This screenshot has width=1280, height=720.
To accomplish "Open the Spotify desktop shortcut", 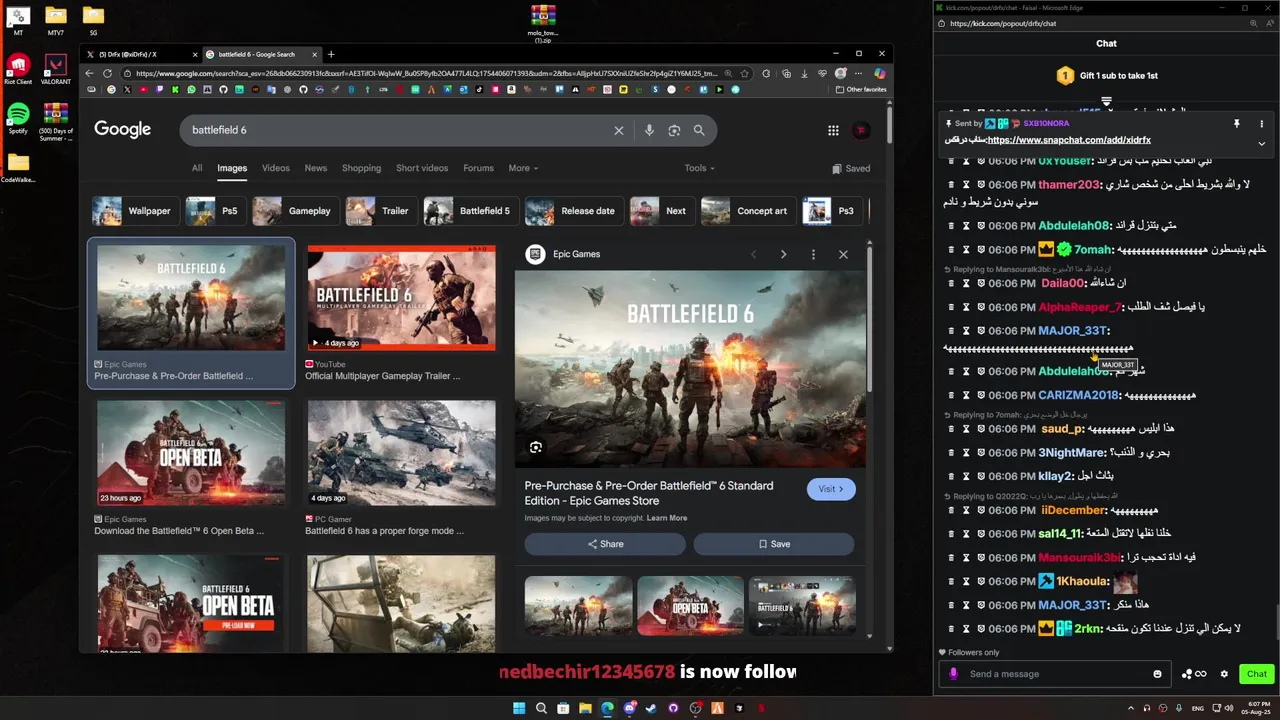I will [x=18, y=117].
